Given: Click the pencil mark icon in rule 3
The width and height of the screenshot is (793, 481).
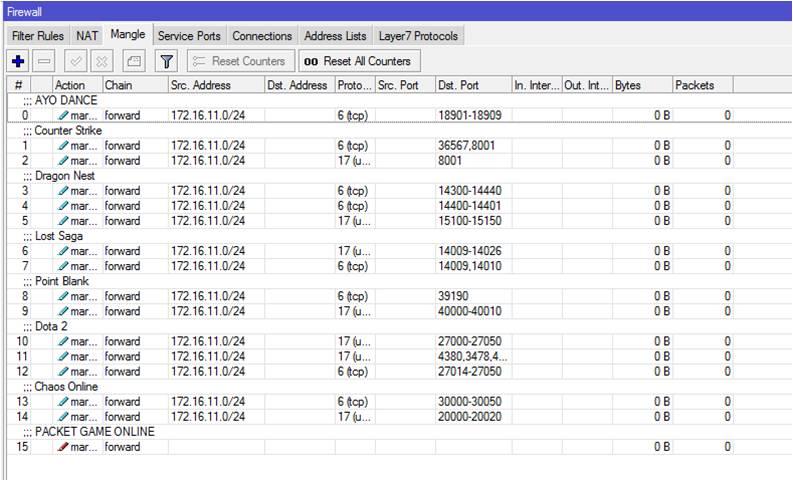Looking at the screenshot, I should (x=63, y=191).
